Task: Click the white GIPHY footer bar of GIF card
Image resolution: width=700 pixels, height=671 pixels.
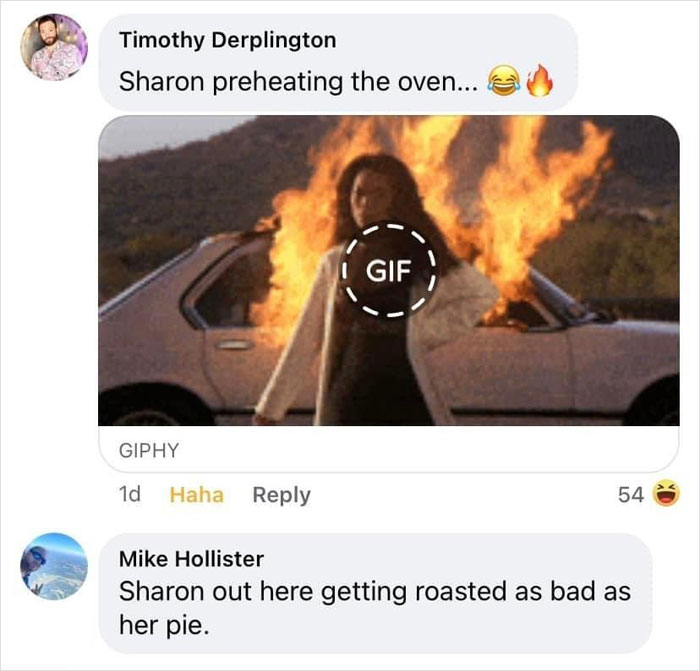Action: point(389,449)
